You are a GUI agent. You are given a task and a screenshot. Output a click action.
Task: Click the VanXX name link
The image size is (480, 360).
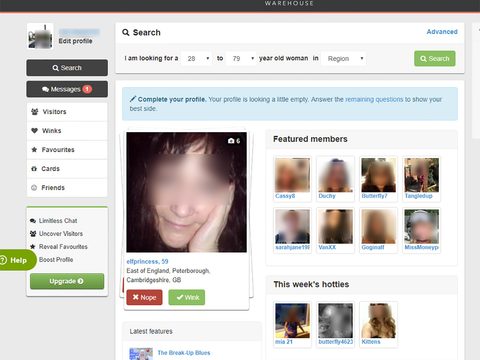click(x=327, y=247)
